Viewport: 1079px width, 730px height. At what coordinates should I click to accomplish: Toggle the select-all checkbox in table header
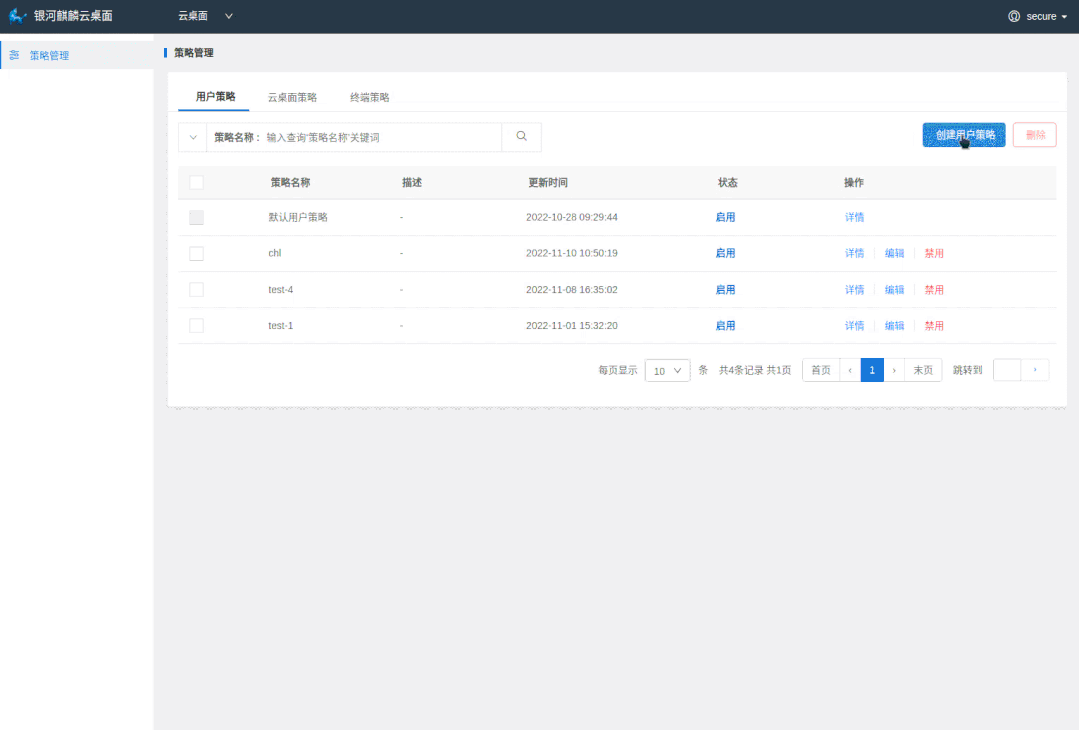196,182
